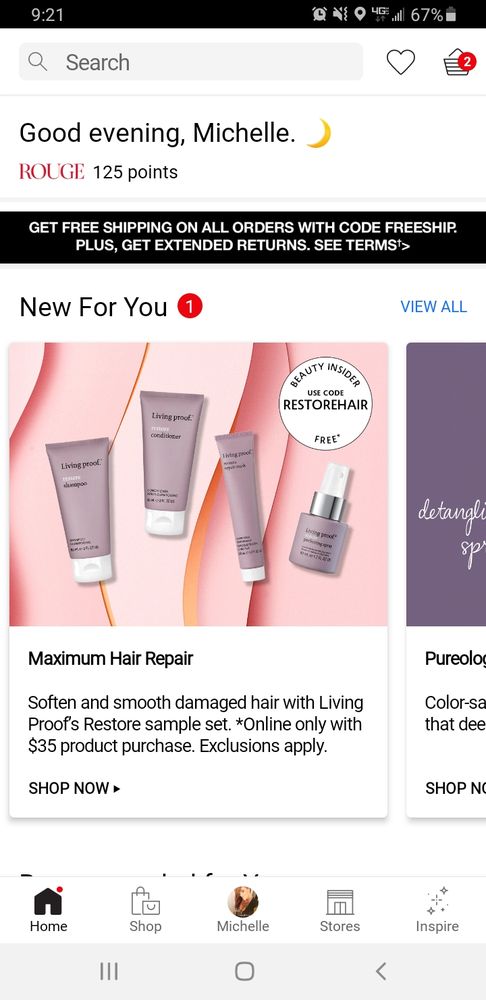Viewport: 486px width, 1000px height.
Task: Open the Shop tab
Action: (145, 911)
